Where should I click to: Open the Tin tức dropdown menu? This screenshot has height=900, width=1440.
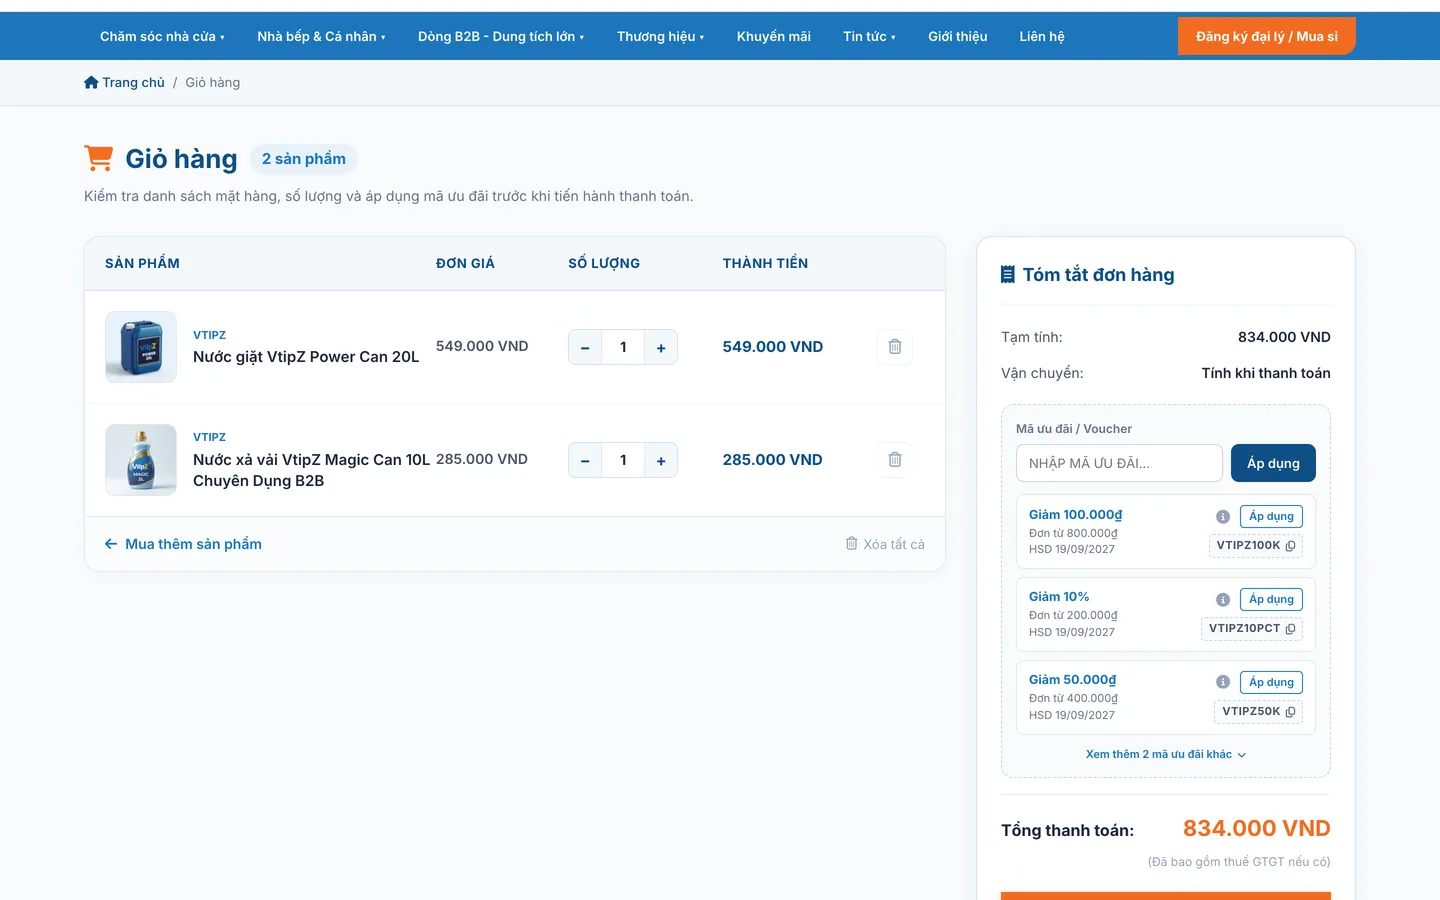click(x=869, y=36)
